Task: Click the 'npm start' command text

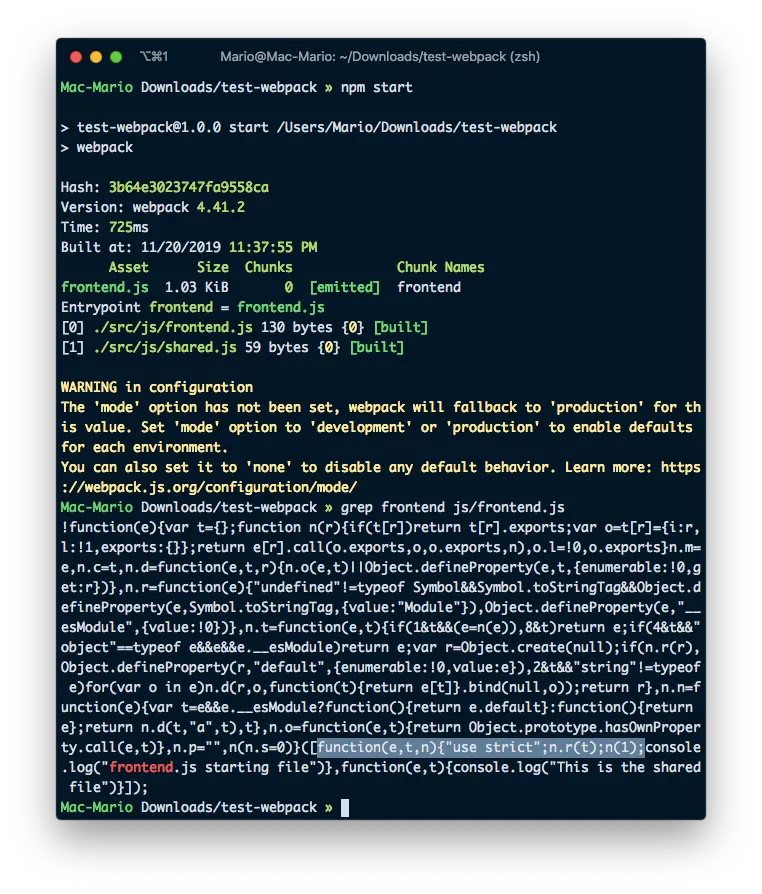Action: 376,87
